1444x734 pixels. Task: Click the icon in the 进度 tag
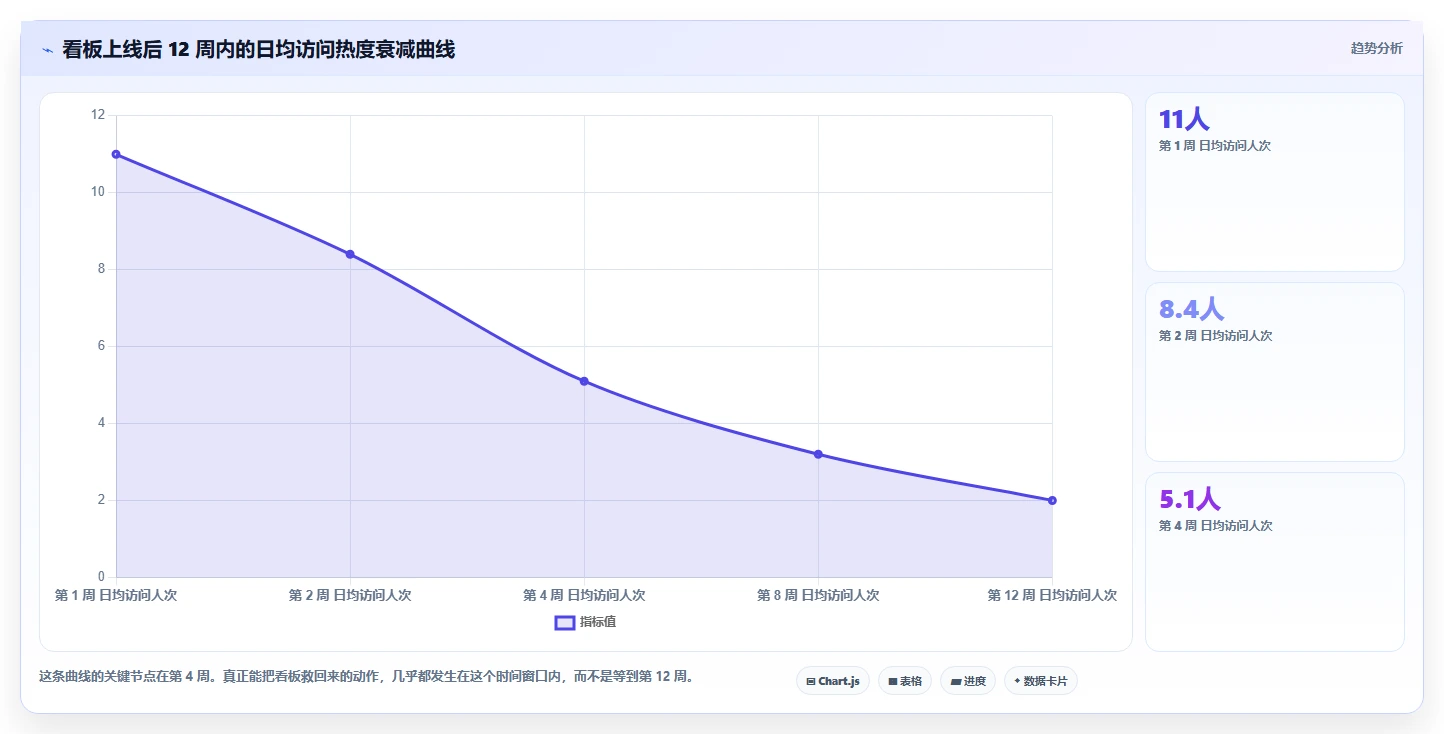(955, 682)
